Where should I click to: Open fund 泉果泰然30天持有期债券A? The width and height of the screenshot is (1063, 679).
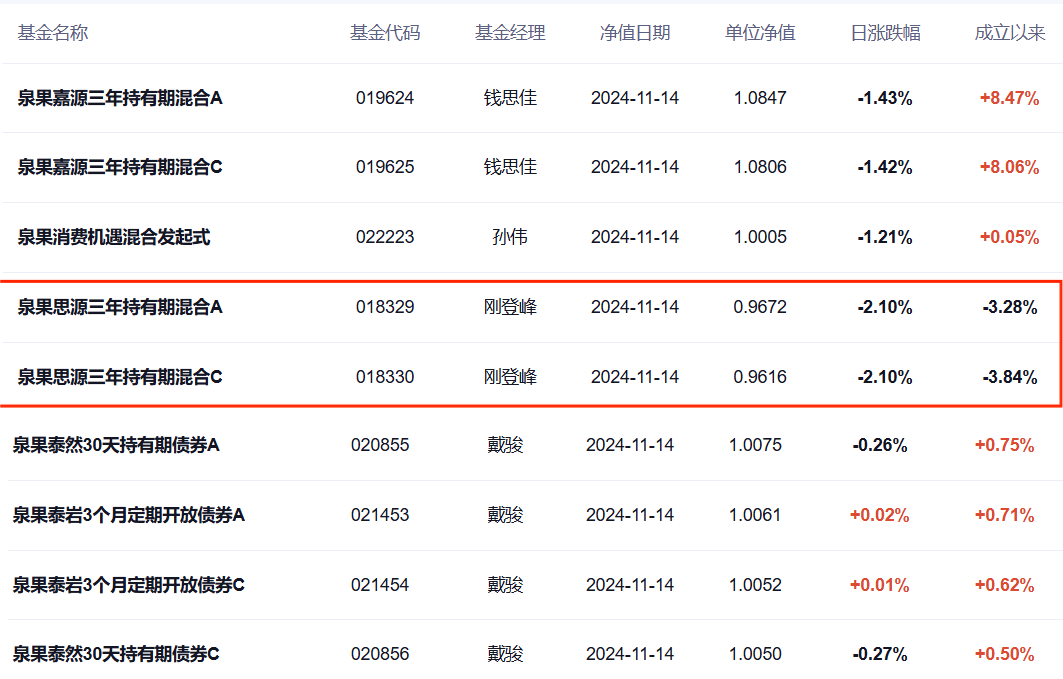pos(116,445)
